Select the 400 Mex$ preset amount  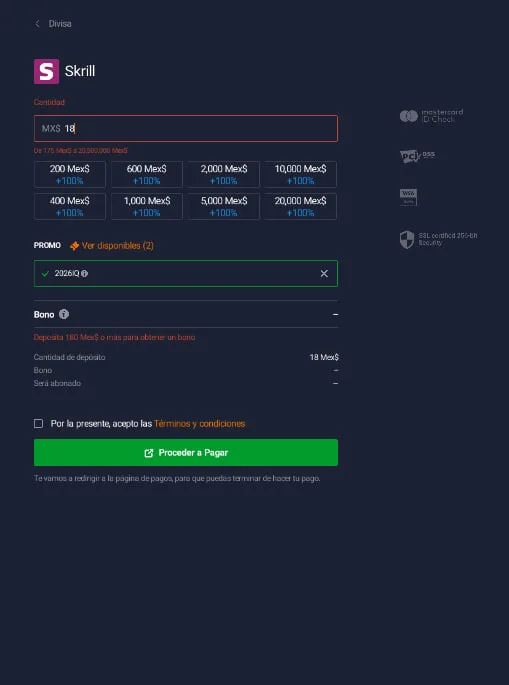pos(69,206)
